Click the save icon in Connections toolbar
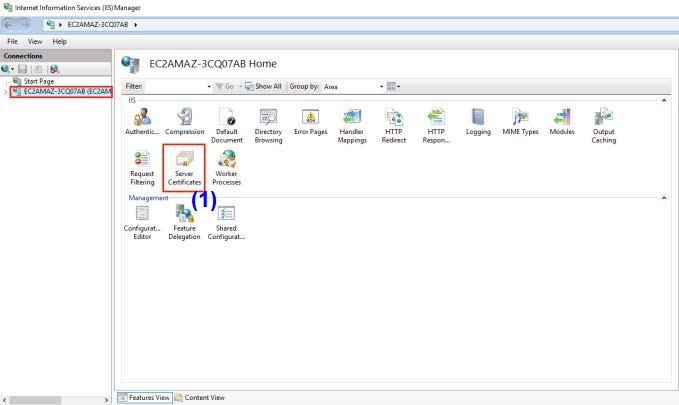Image resolution: width=679 pixels, height=405 pixels. coord(23,69)
